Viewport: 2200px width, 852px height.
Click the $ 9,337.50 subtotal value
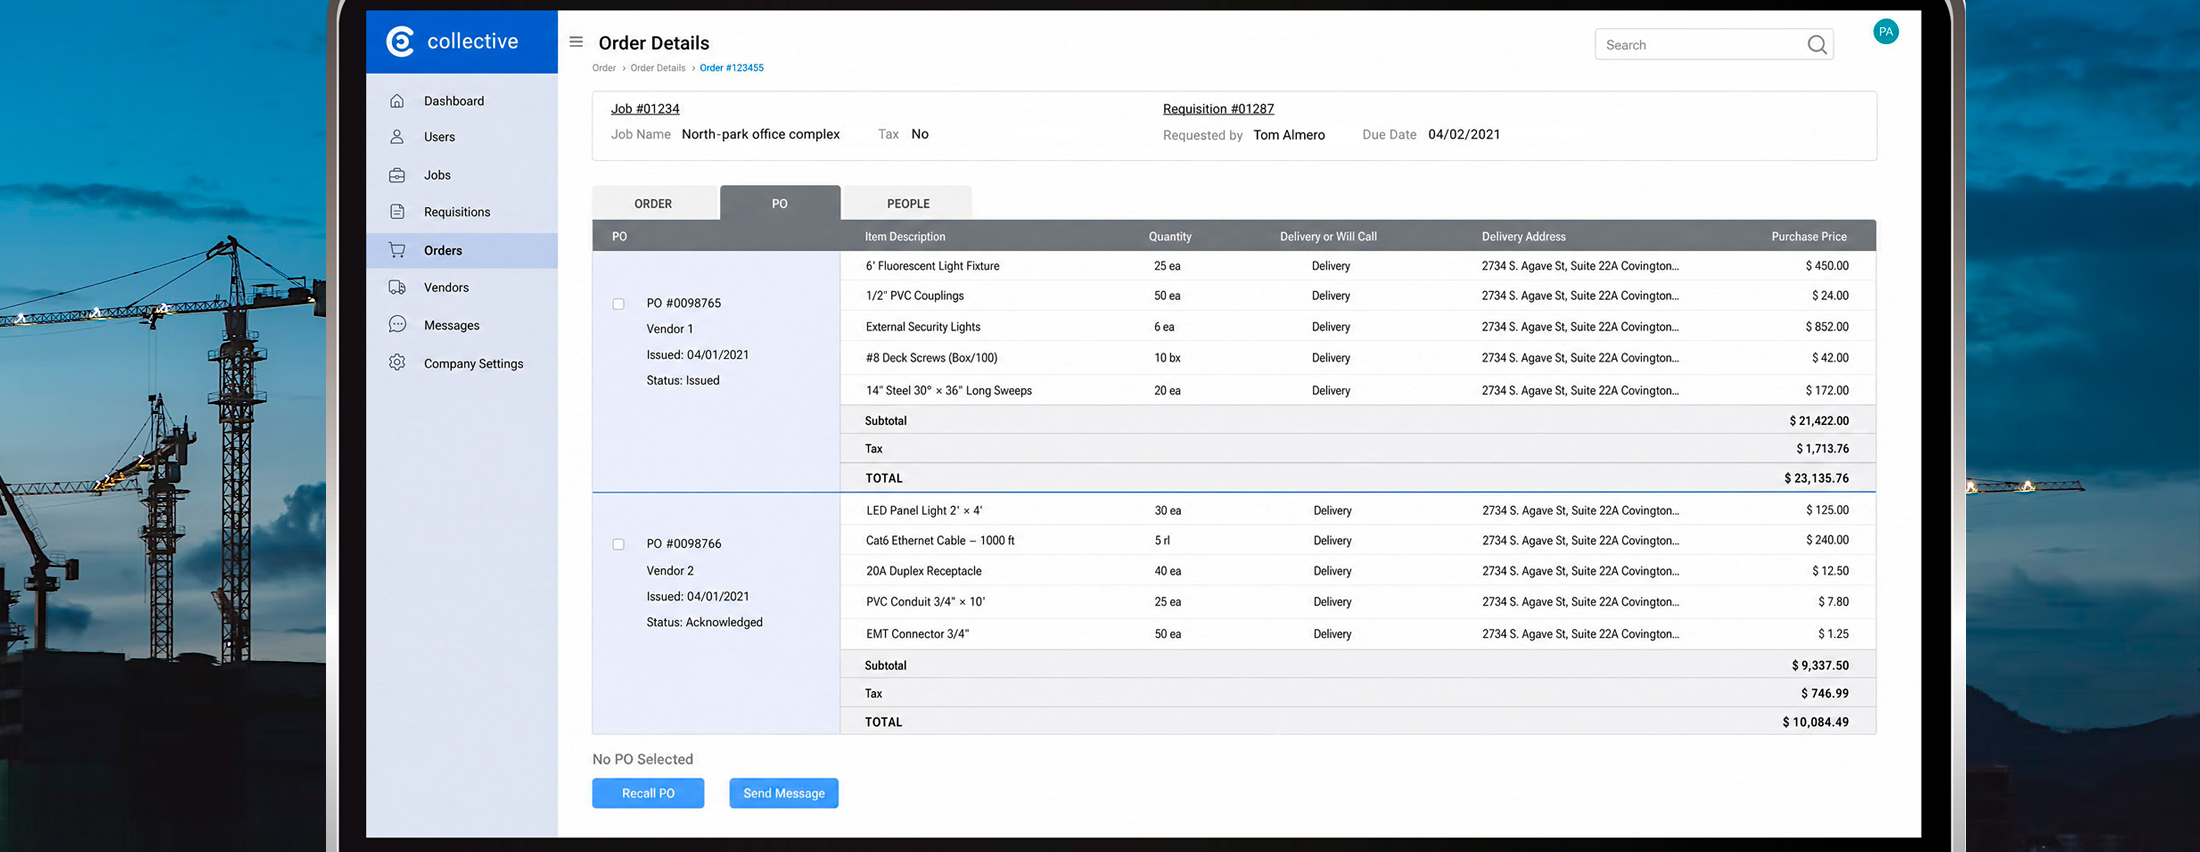click(1820, 665)
